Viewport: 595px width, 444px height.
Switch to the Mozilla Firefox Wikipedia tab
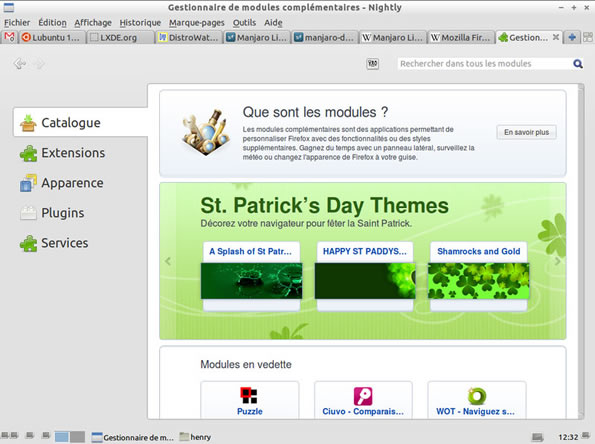pos(461,37)
